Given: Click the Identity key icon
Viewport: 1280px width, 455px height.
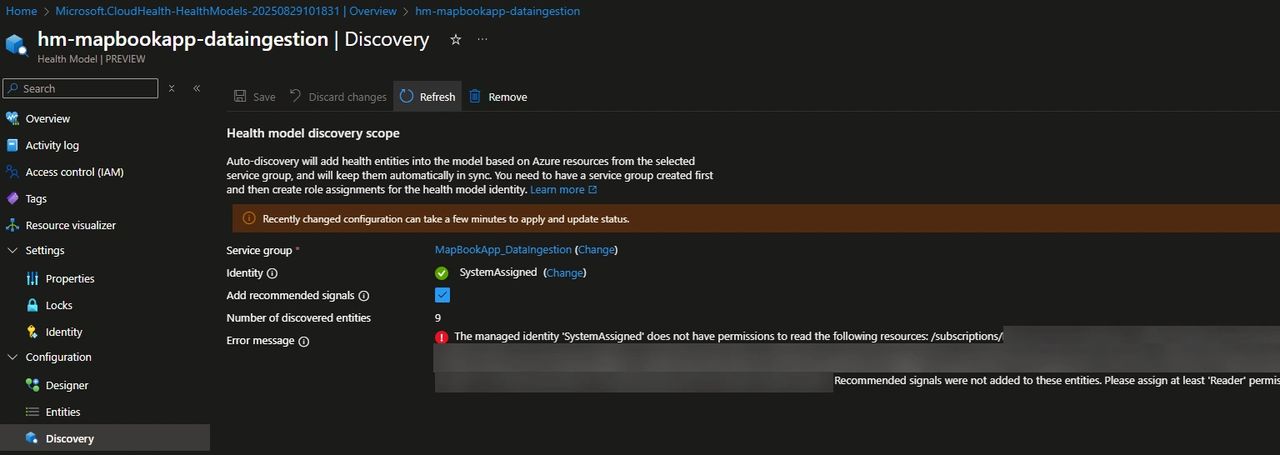Looking at the screenshot, I should coord(32,332).
